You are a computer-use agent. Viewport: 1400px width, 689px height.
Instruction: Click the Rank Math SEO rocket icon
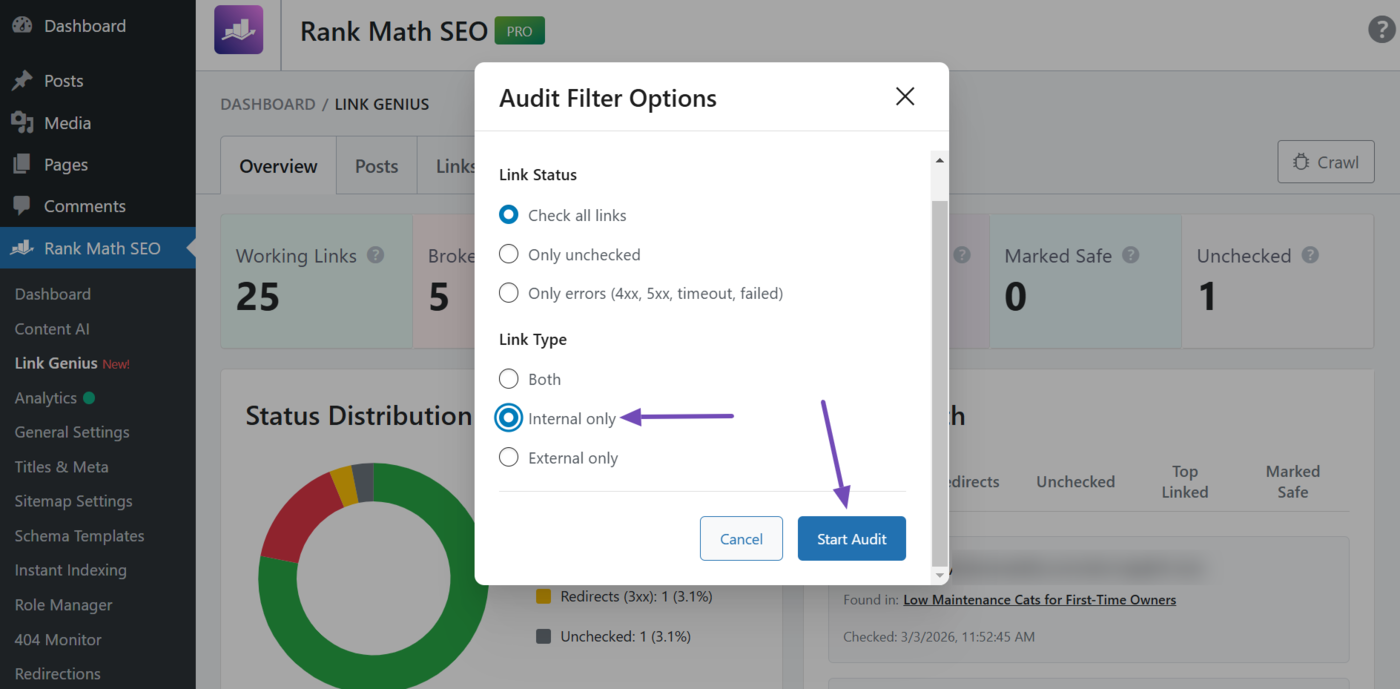22,248
